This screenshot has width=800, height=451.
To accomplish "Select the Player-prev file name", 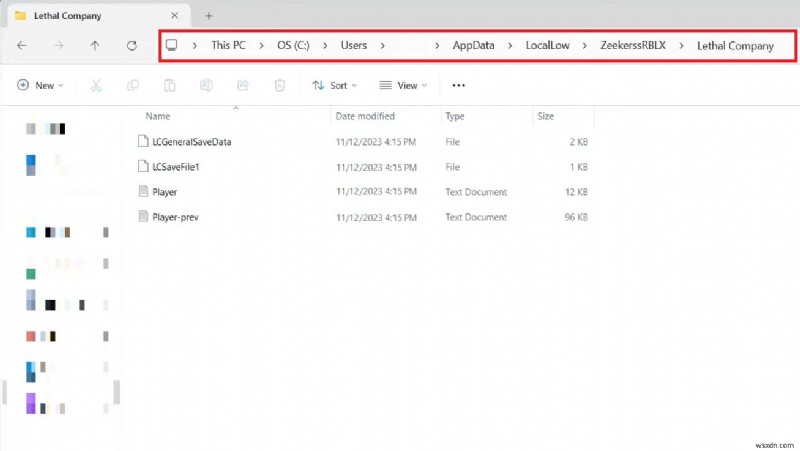I will pos(176,217).
